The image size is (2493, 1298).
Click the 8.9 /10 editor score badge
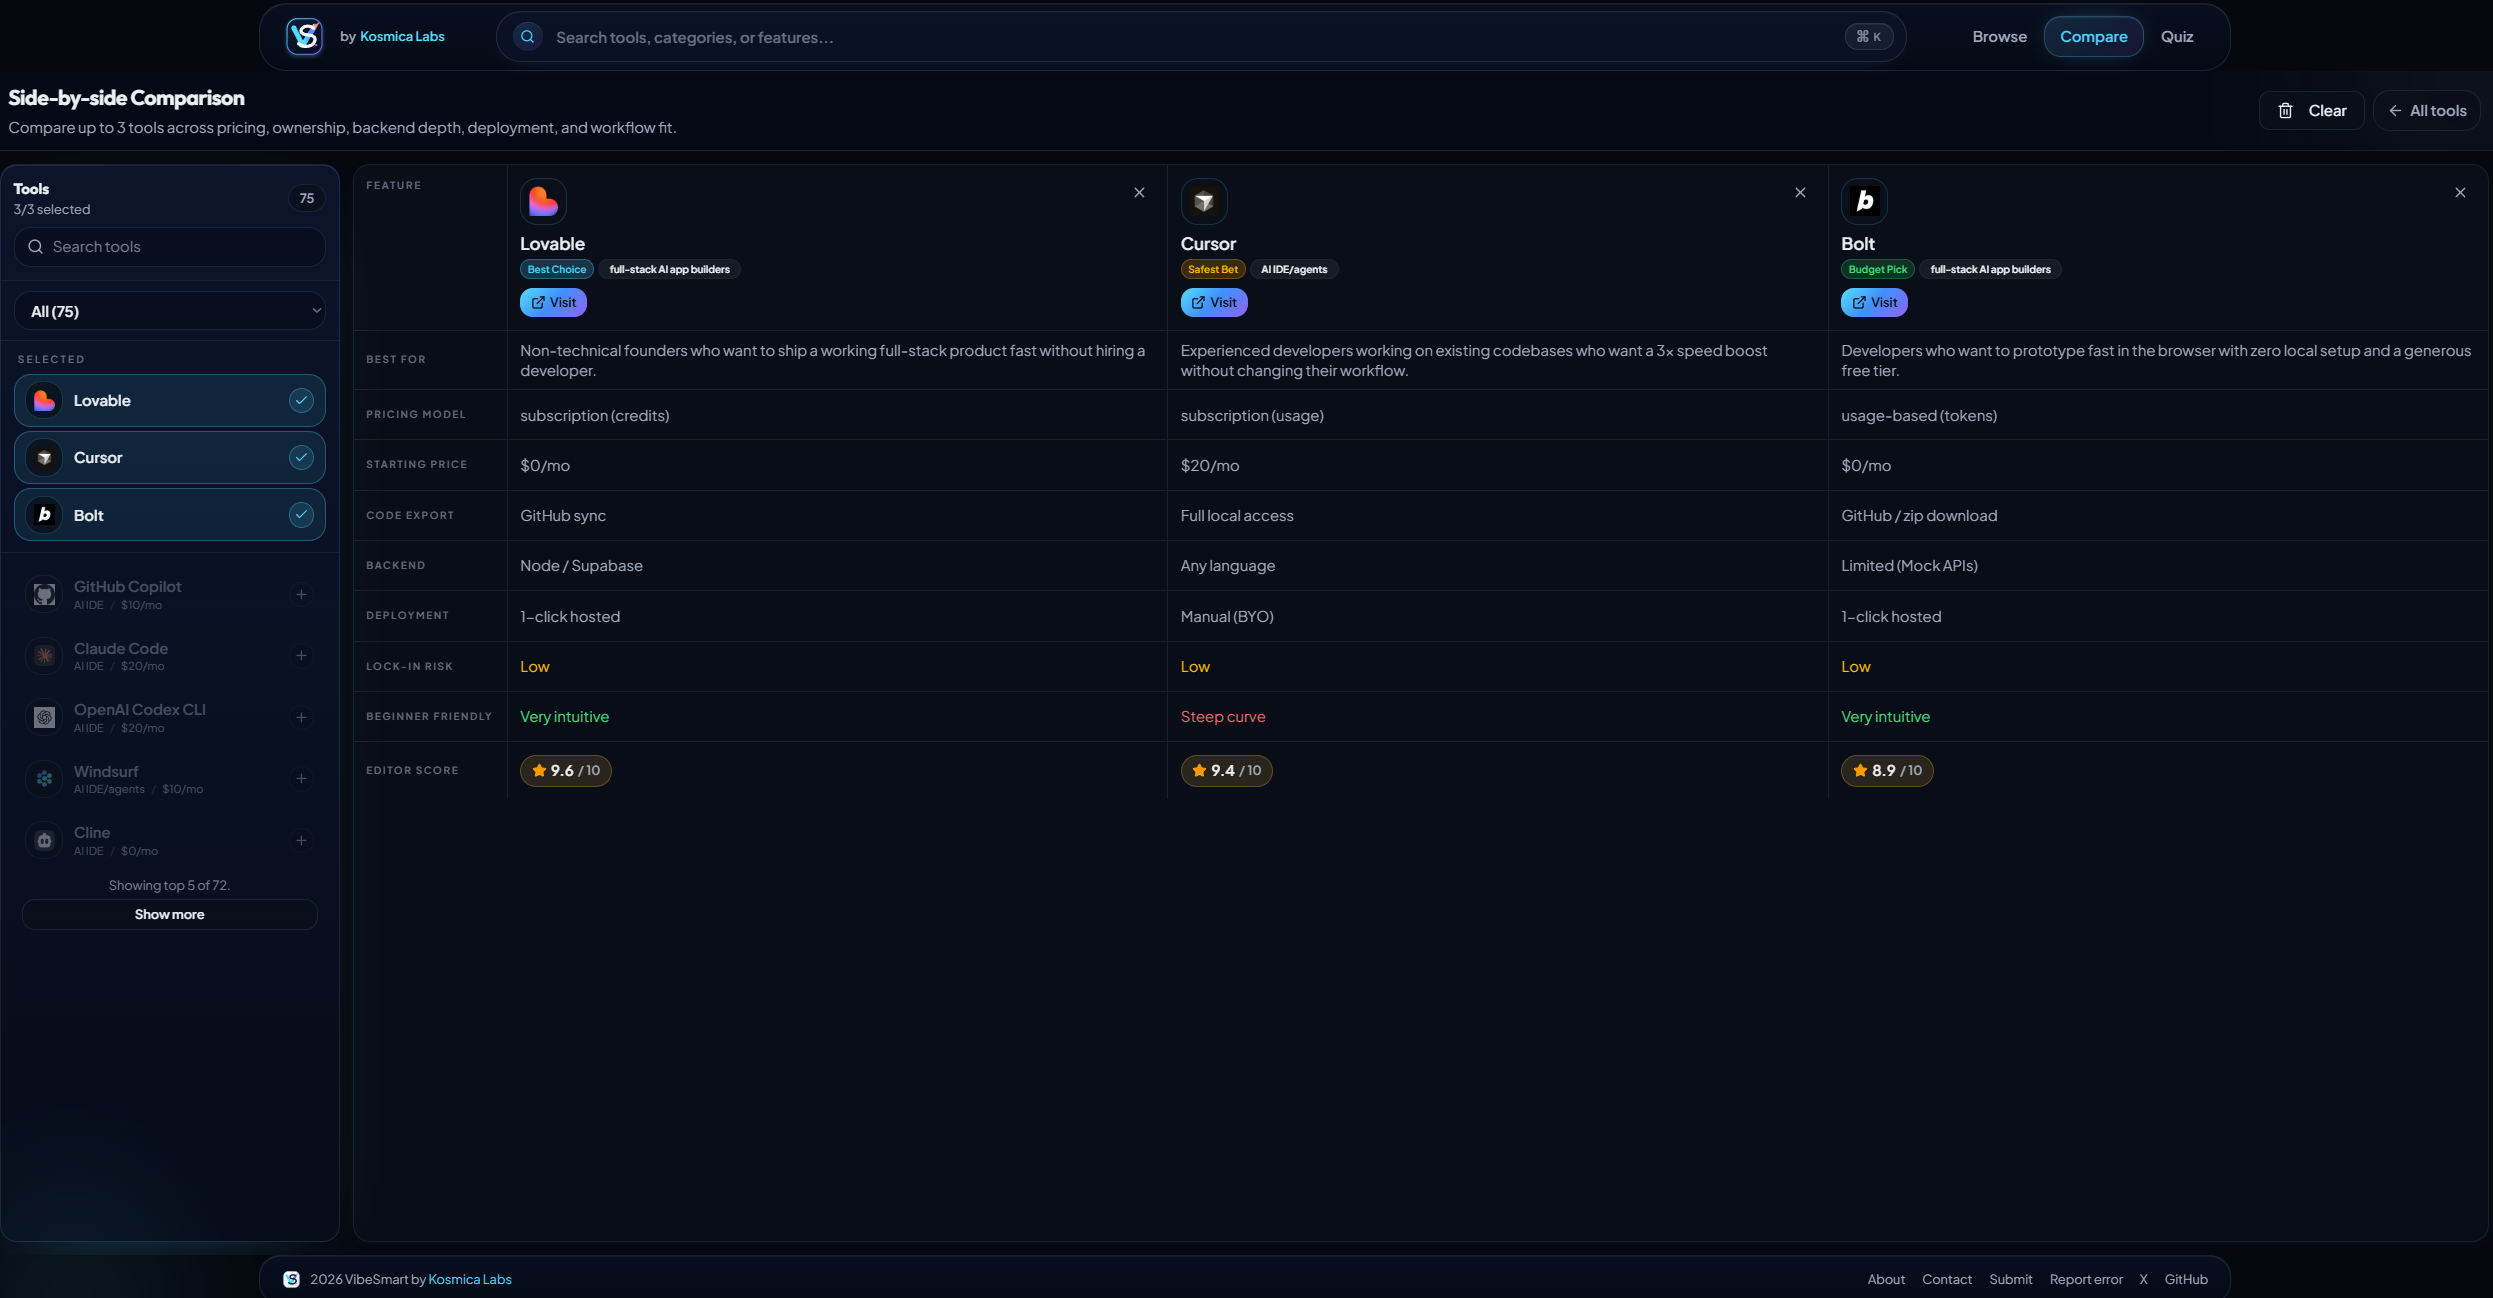point(1886,771)
